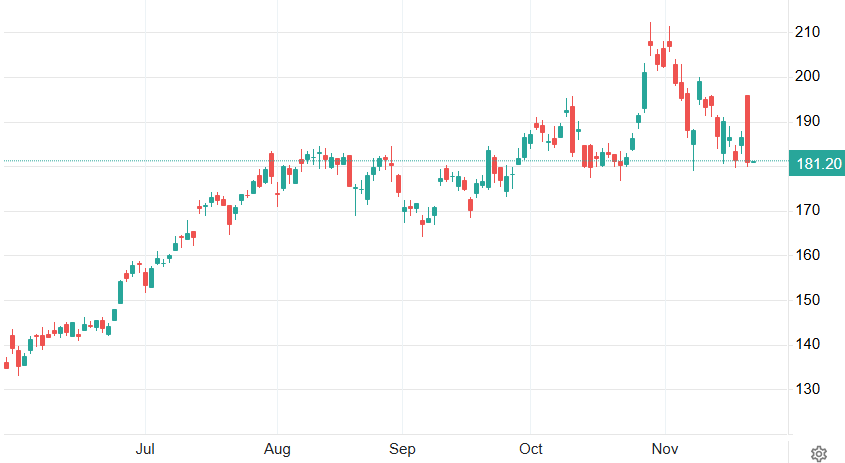Click the 181.20 current price label
This screenshot has height=463, width=845.
(816, 163)
